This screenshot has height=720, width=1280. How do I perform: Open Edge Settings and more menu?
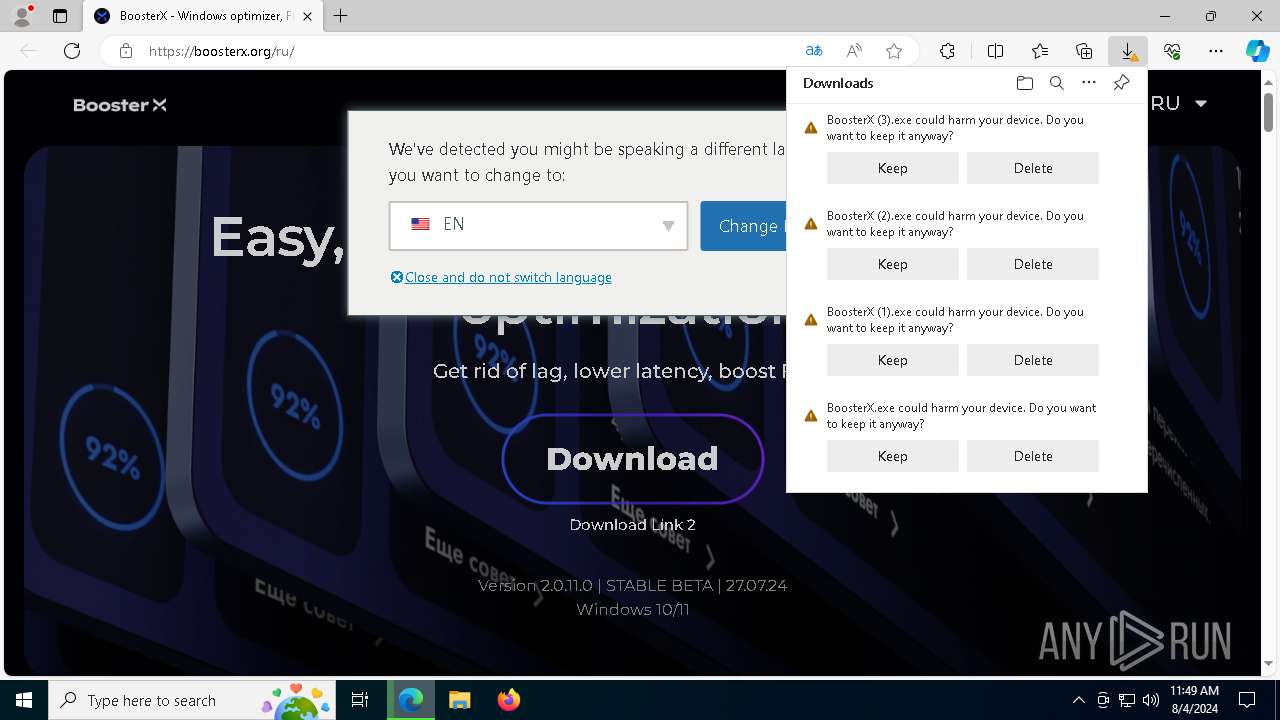click(x=1216, y=51)
